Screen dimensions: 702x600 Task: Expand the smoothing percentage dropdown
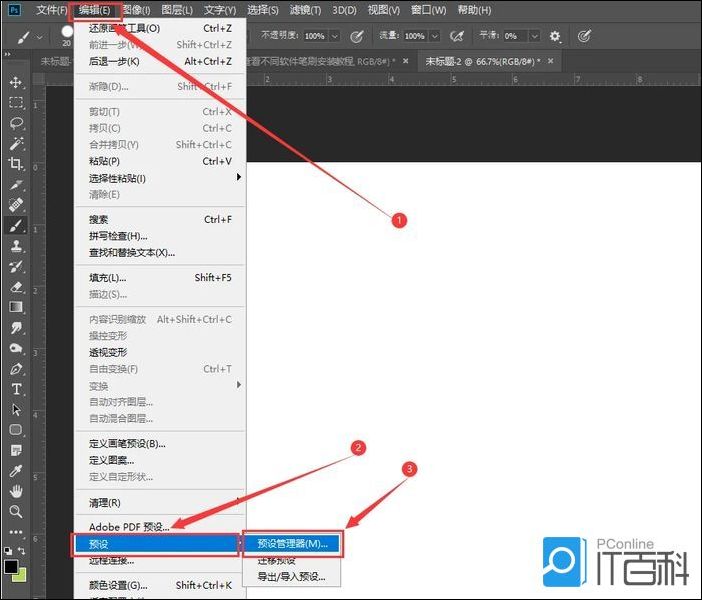click(x=534, y=36)
